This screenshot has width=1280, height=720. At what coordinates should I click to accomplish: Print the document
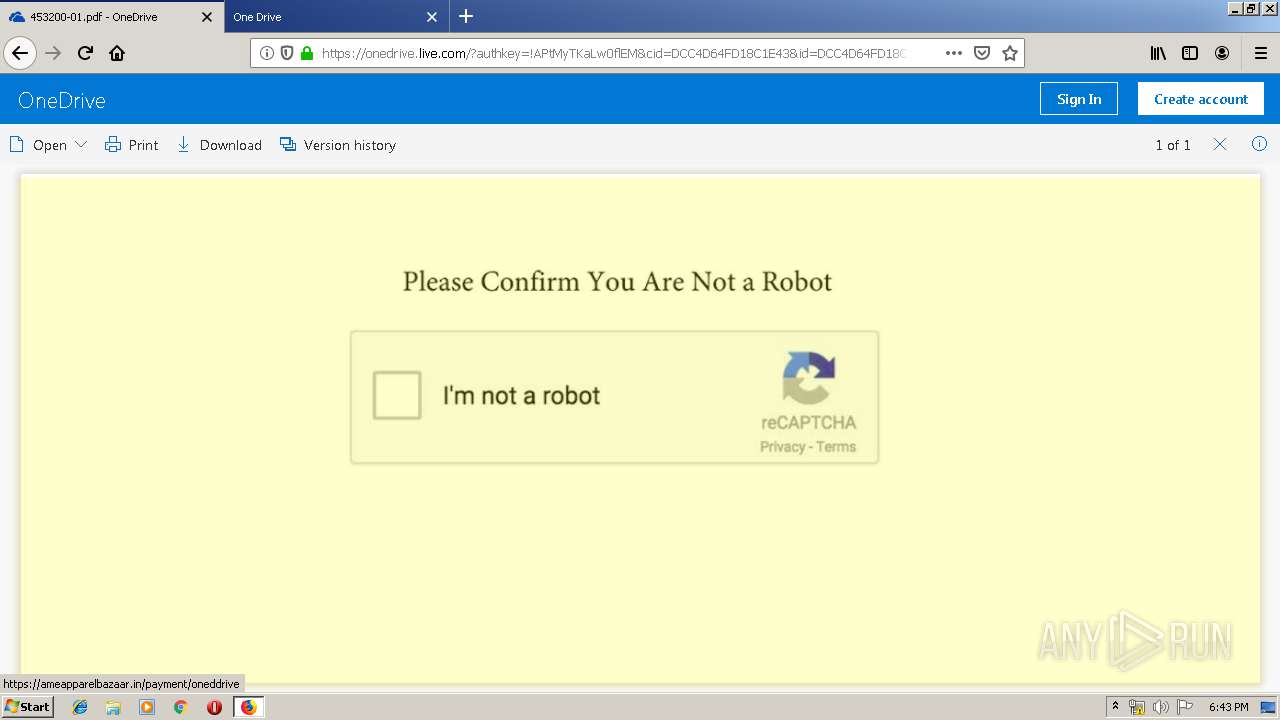(132, 145)
